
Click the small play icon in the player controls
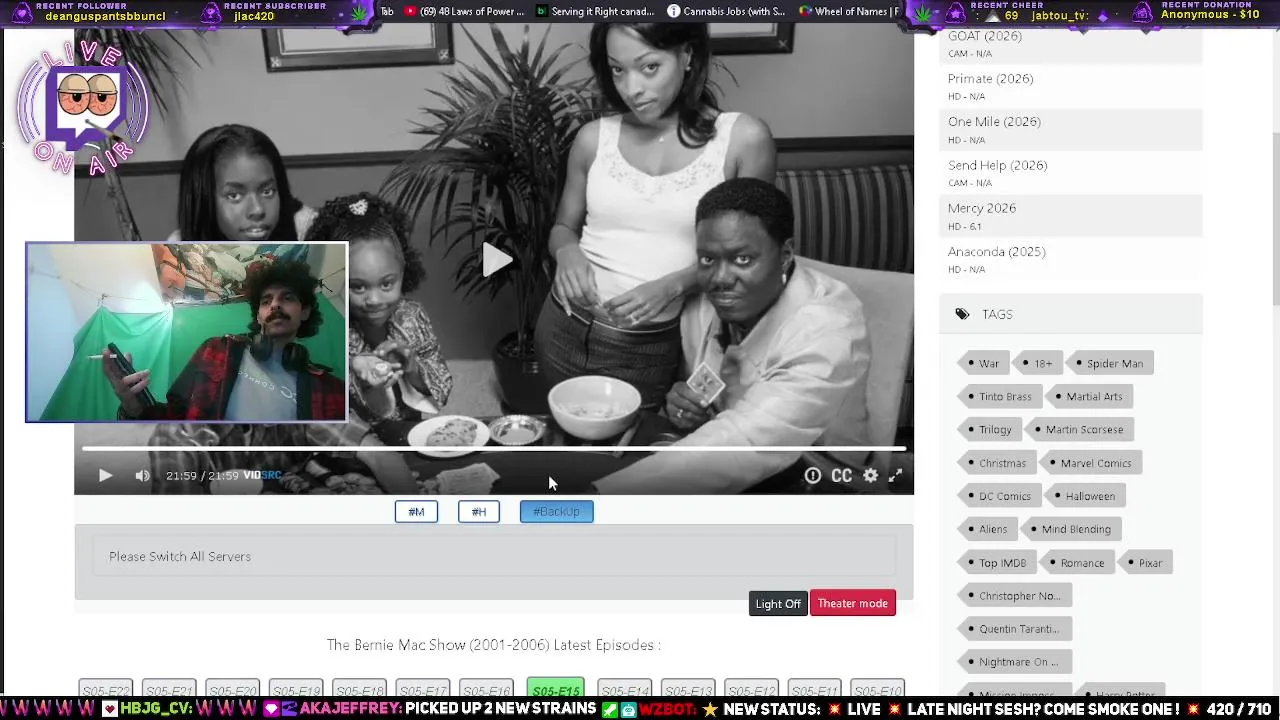click(x=105, y=476)
